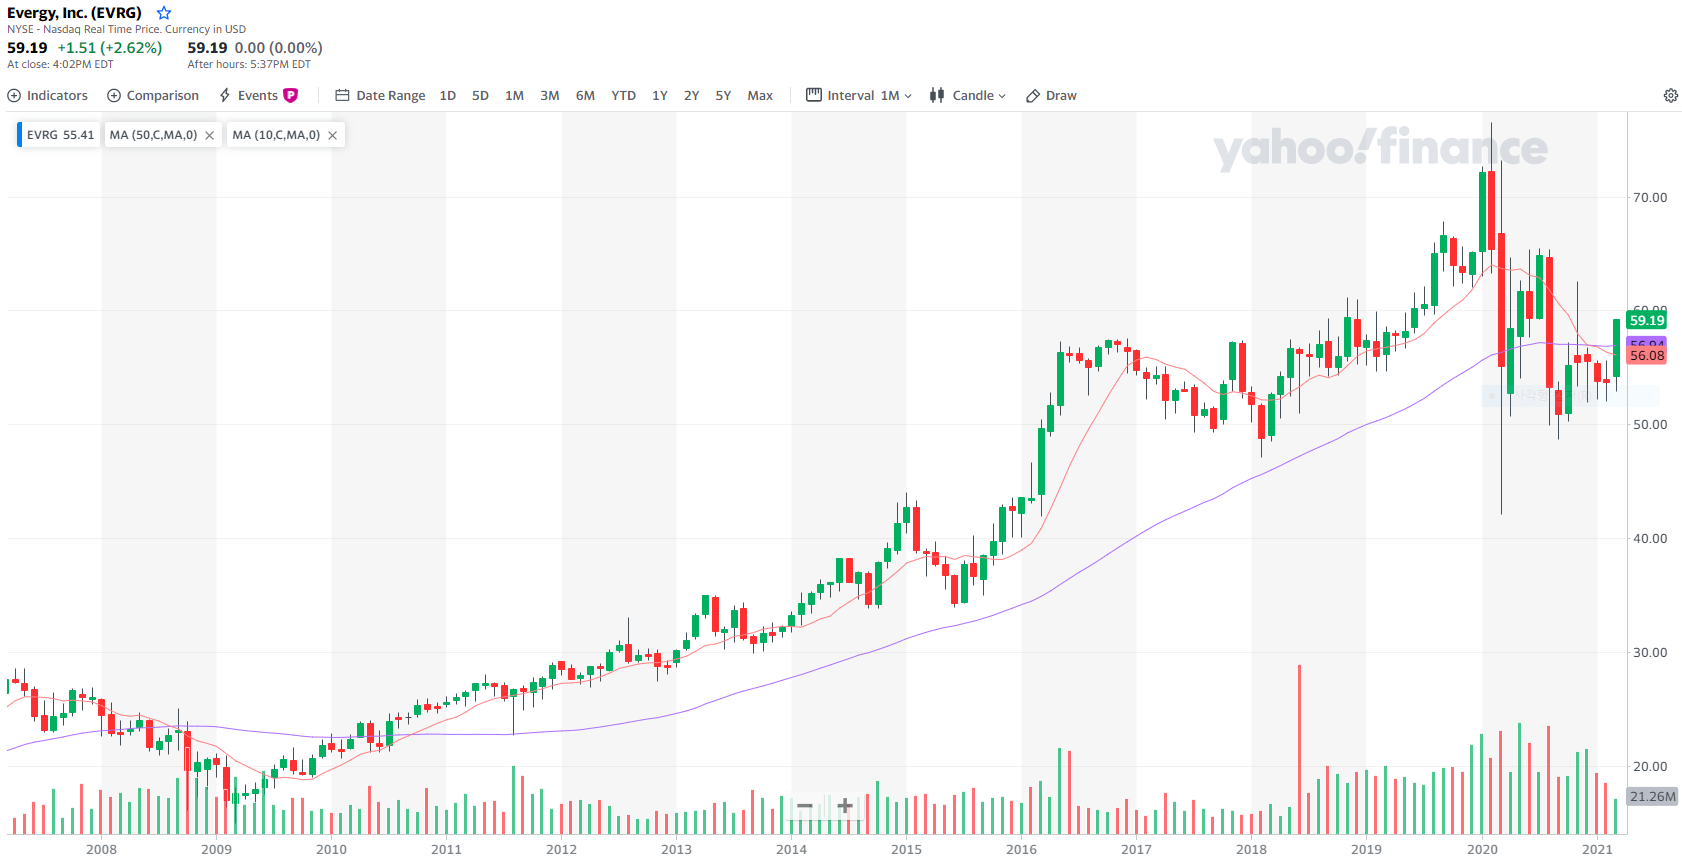Image resolution: width=1682 pixels, height=857 pixels.
Task: Click the Comparison plus-circle icon
Action: point(114,96)
